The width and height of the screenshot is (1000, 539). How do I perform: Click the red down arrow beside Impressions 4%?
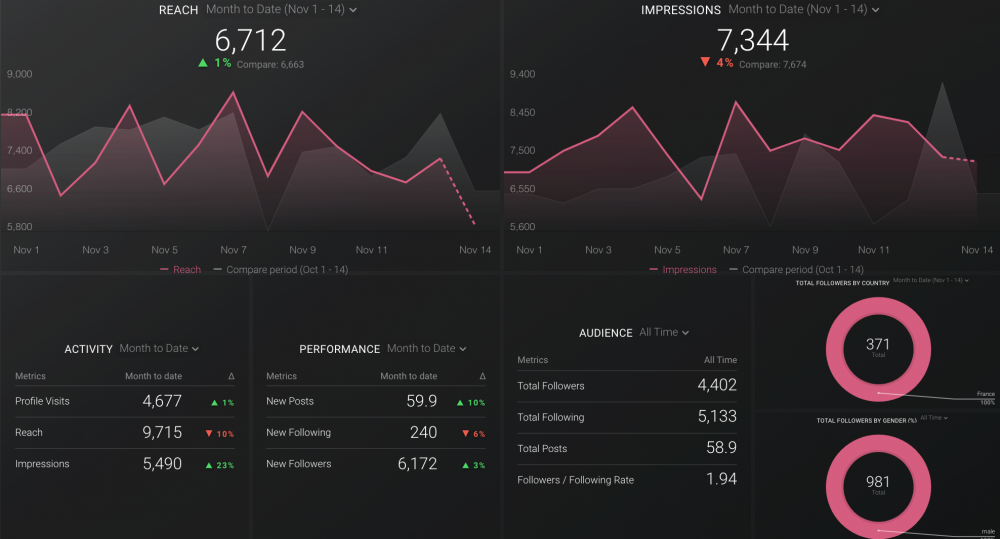click(705, 63)
